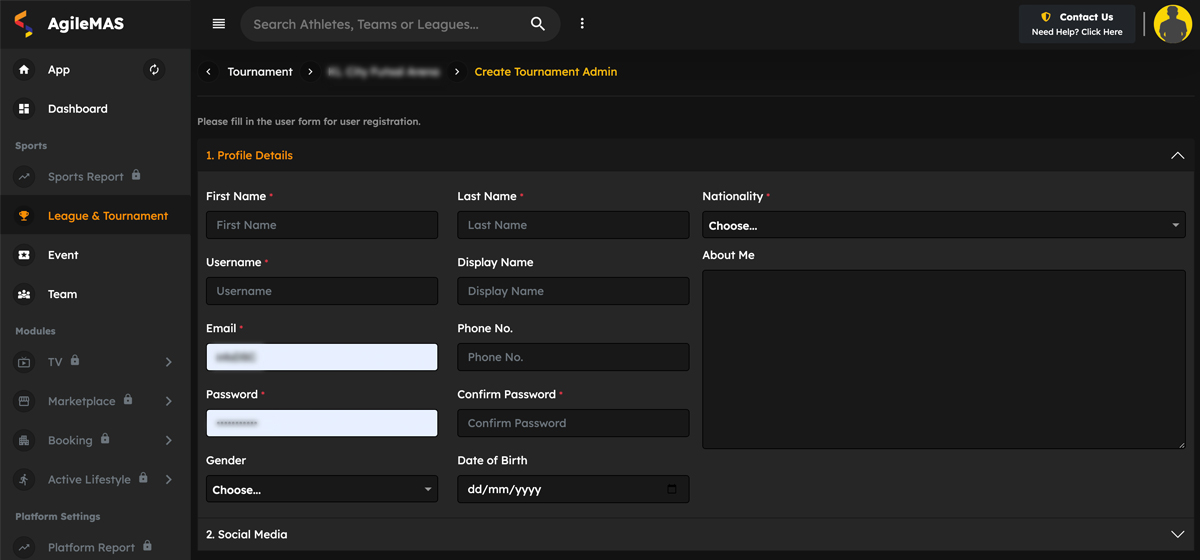Click the hamburger menu icon

tap(219, 24)
